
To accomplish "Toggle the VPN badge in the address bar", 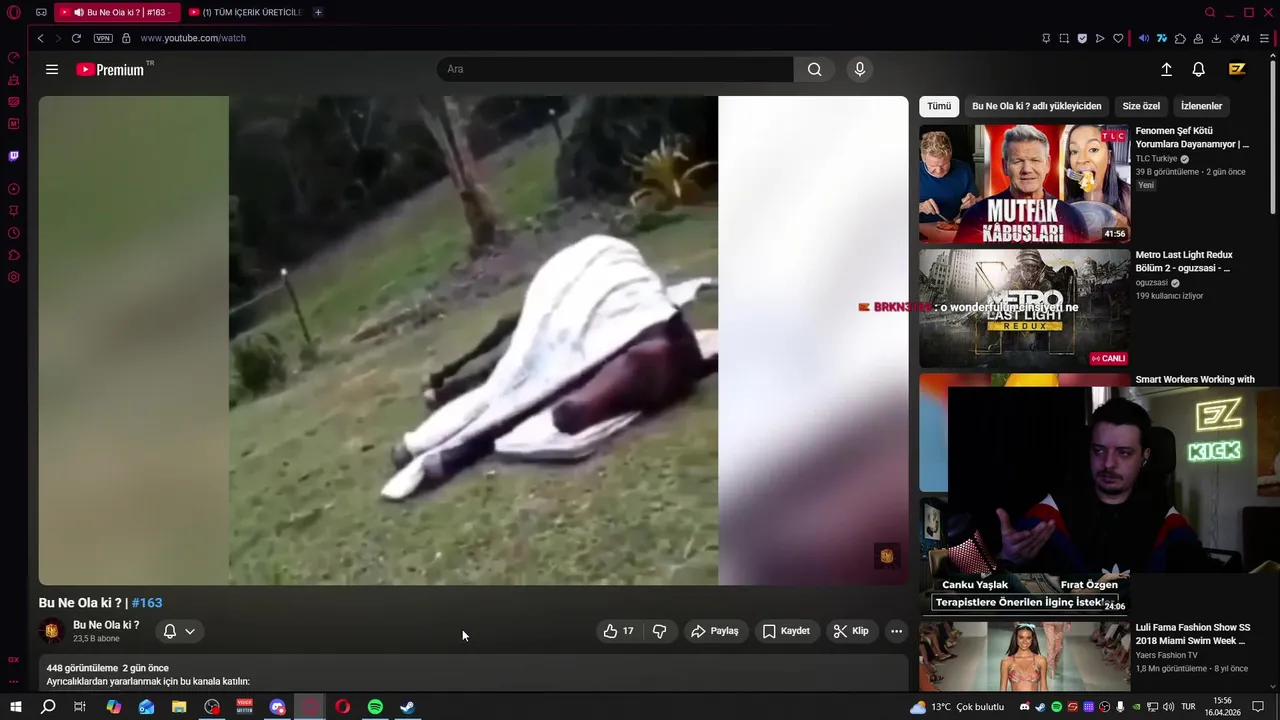I will click(x=103, y=38).
